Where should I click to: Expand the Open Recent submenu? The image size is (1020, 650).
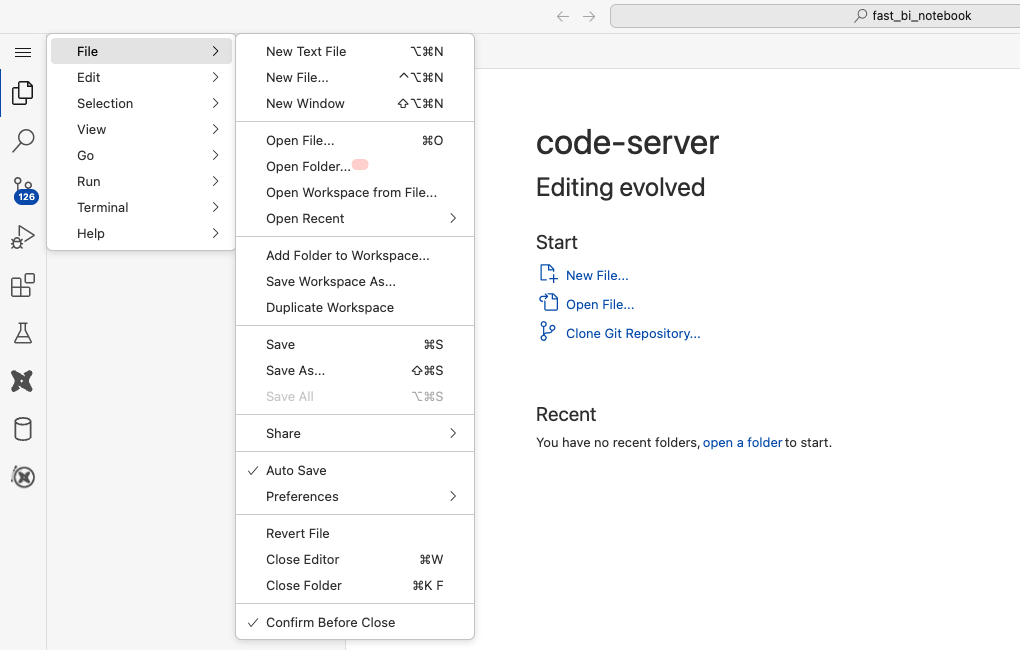(355, 219)
